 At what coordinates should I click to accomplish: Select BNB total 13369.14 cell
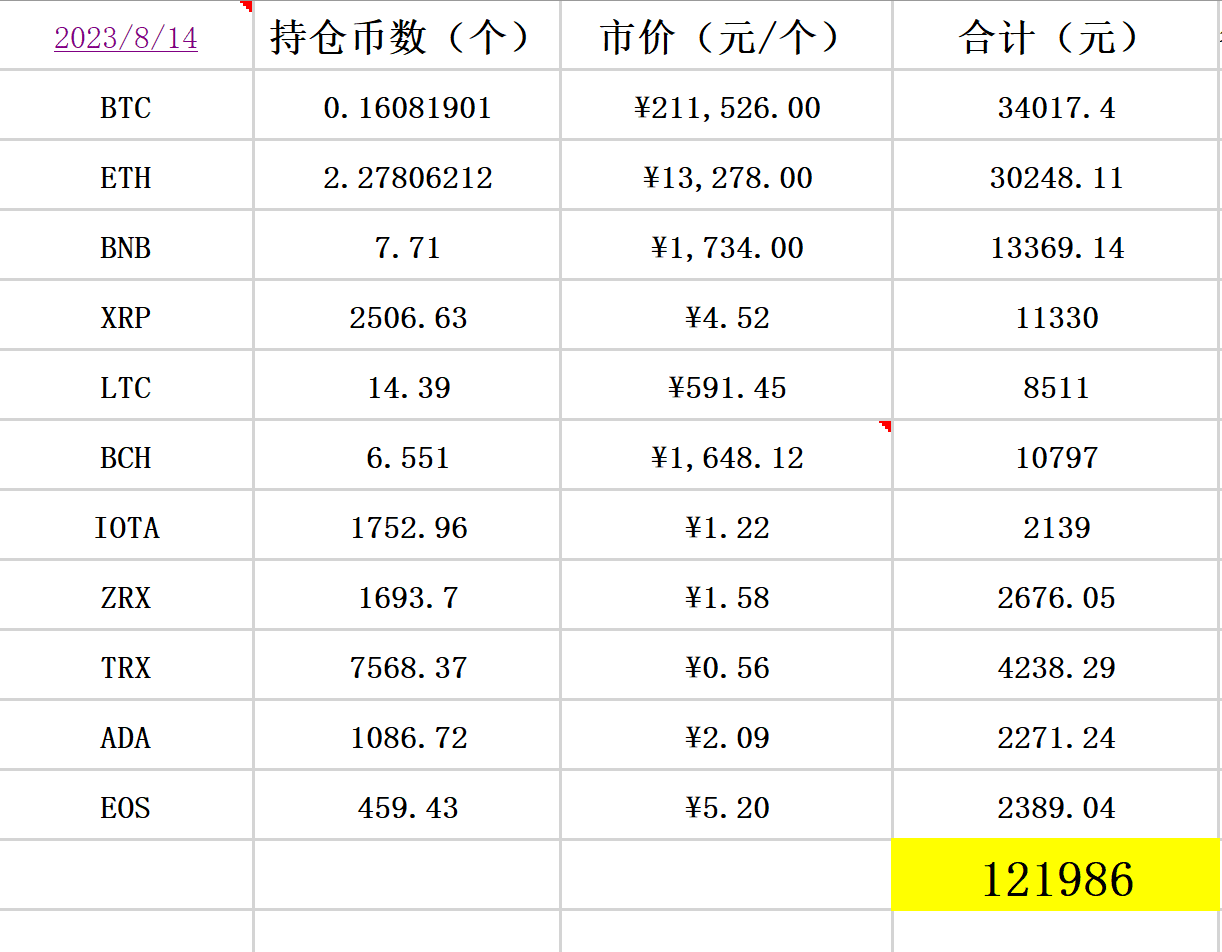coord(1057,245)
